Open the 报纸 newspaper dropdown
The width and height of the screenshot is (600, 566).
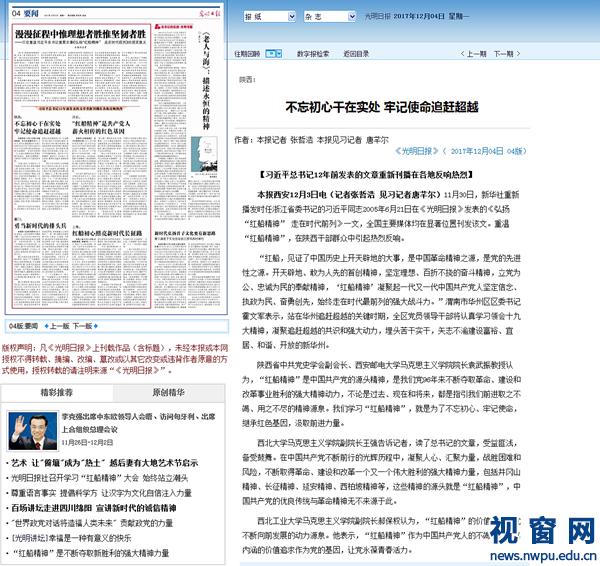[270, 16]
